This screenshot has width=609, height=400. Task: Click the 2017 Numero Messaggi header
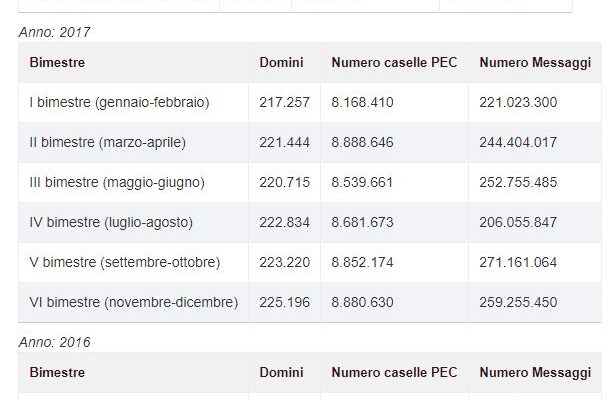pos(535,63)
